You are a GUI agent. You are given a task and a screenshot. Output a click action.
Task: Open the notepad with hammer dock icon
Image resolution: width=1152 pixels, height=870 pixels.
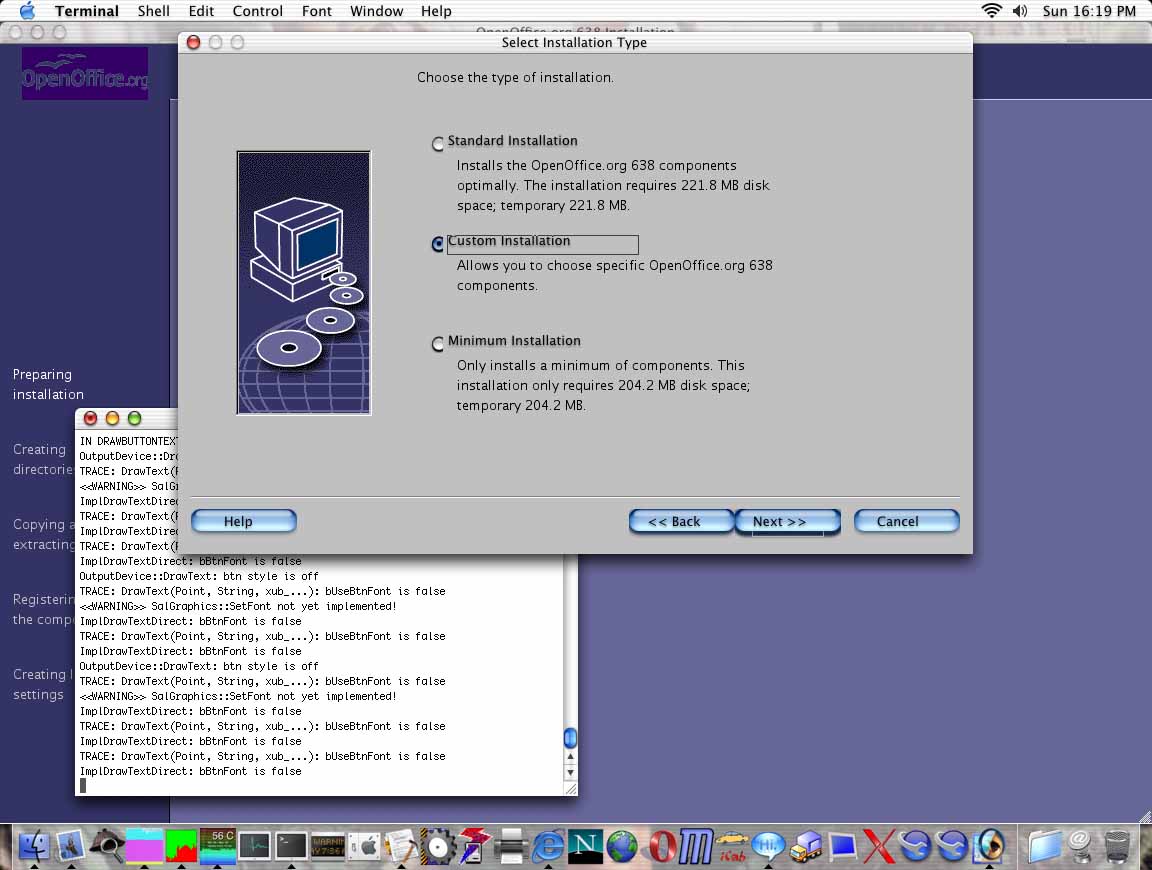pos(401,846)
